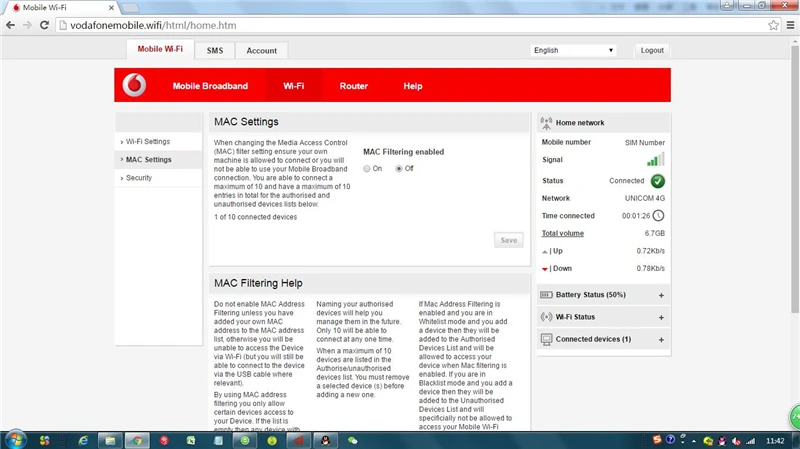Click the clock icon next to Time connected
The height and width of the screenshot is (449, 800).
659,215
